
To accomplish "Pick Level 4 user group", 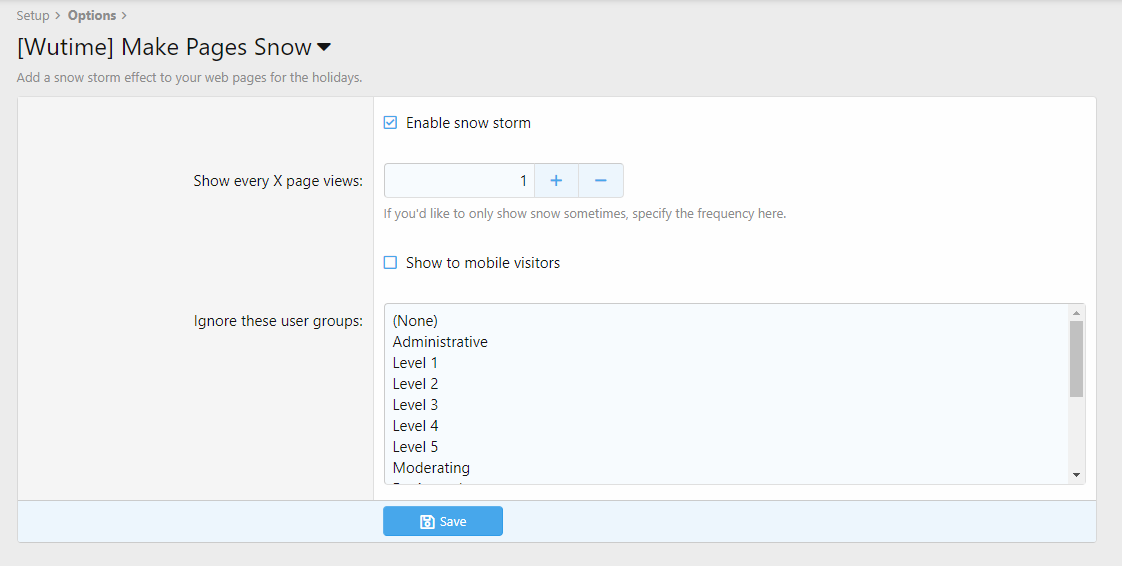I will click(415, 426).
